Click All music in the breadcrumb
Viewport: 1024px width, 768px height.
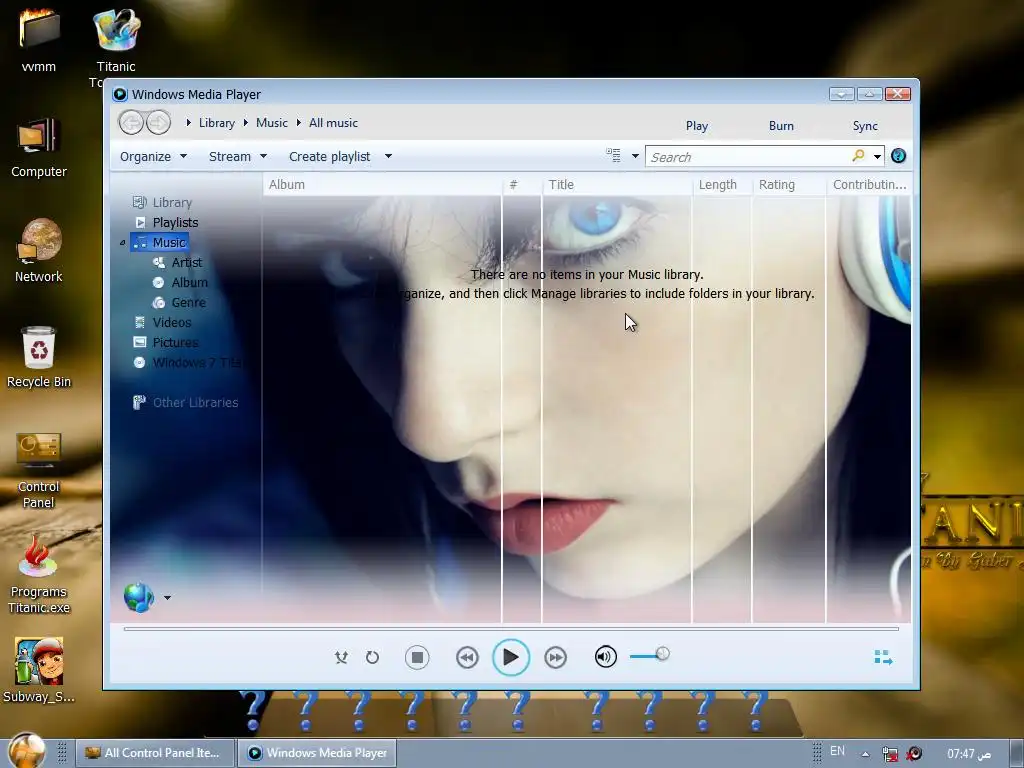click(x=333, y=123)
